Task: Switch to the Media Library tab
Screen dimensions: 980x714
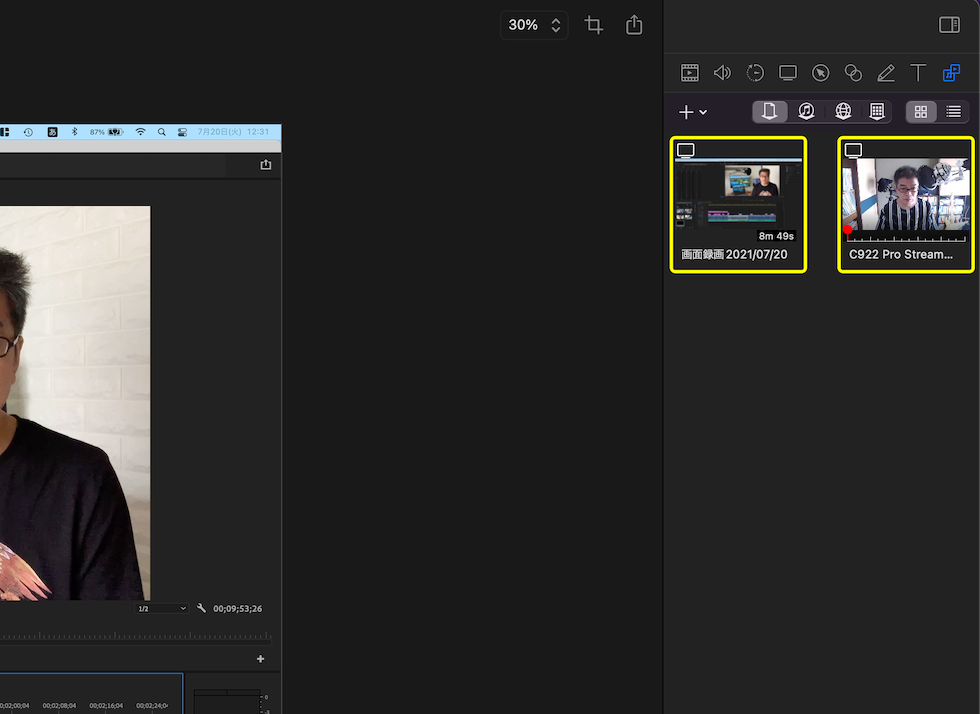Action: (x=951, y=73)
